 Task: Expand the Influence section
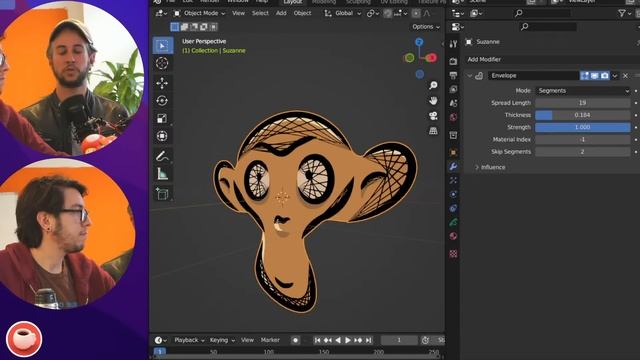tap(490, 167)
